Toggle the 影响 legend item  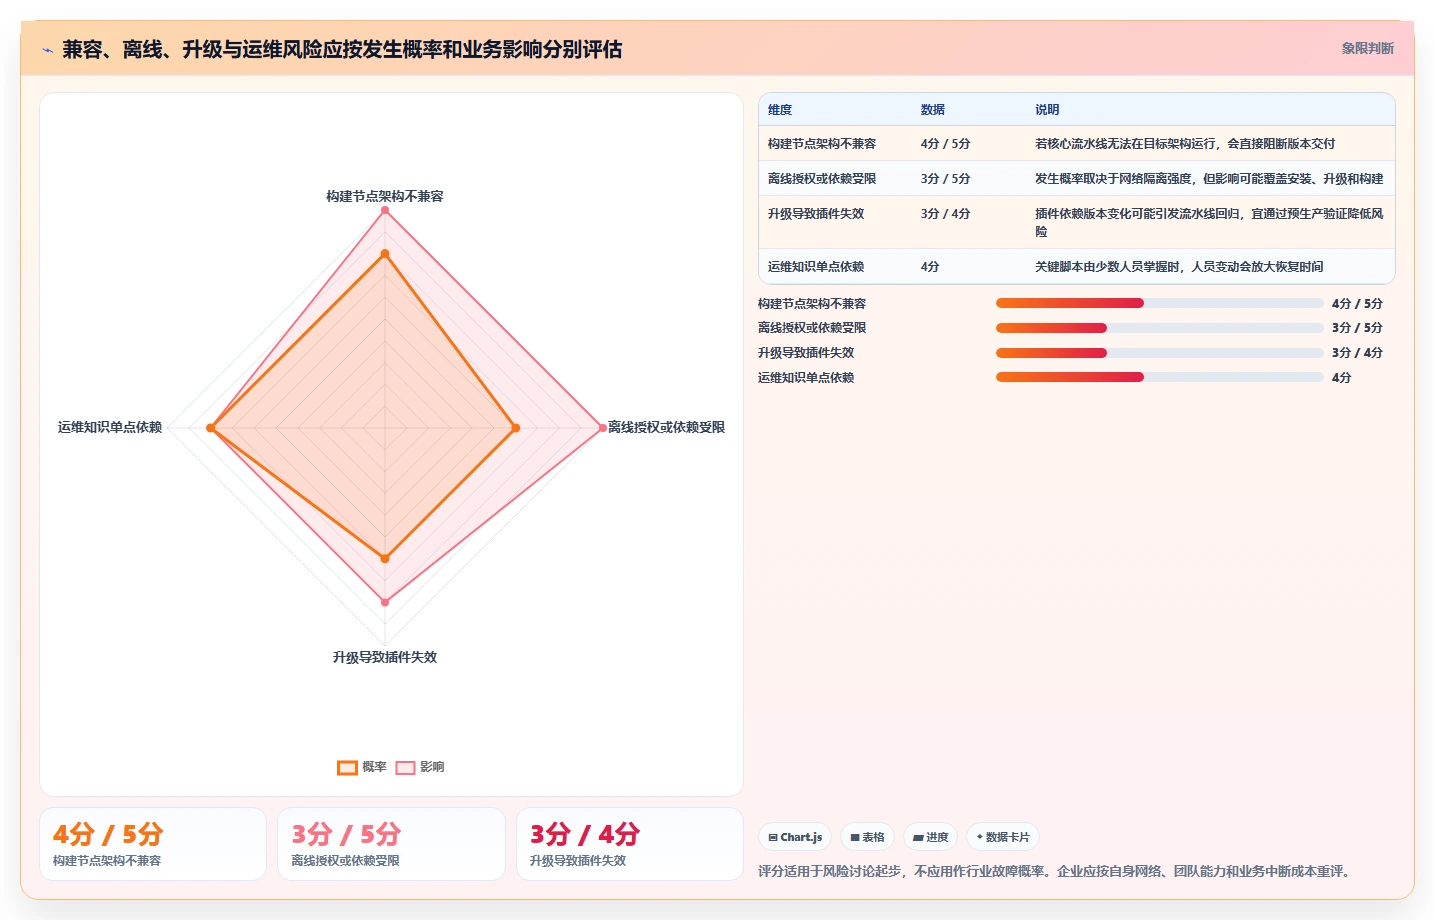tap(420, 767)
